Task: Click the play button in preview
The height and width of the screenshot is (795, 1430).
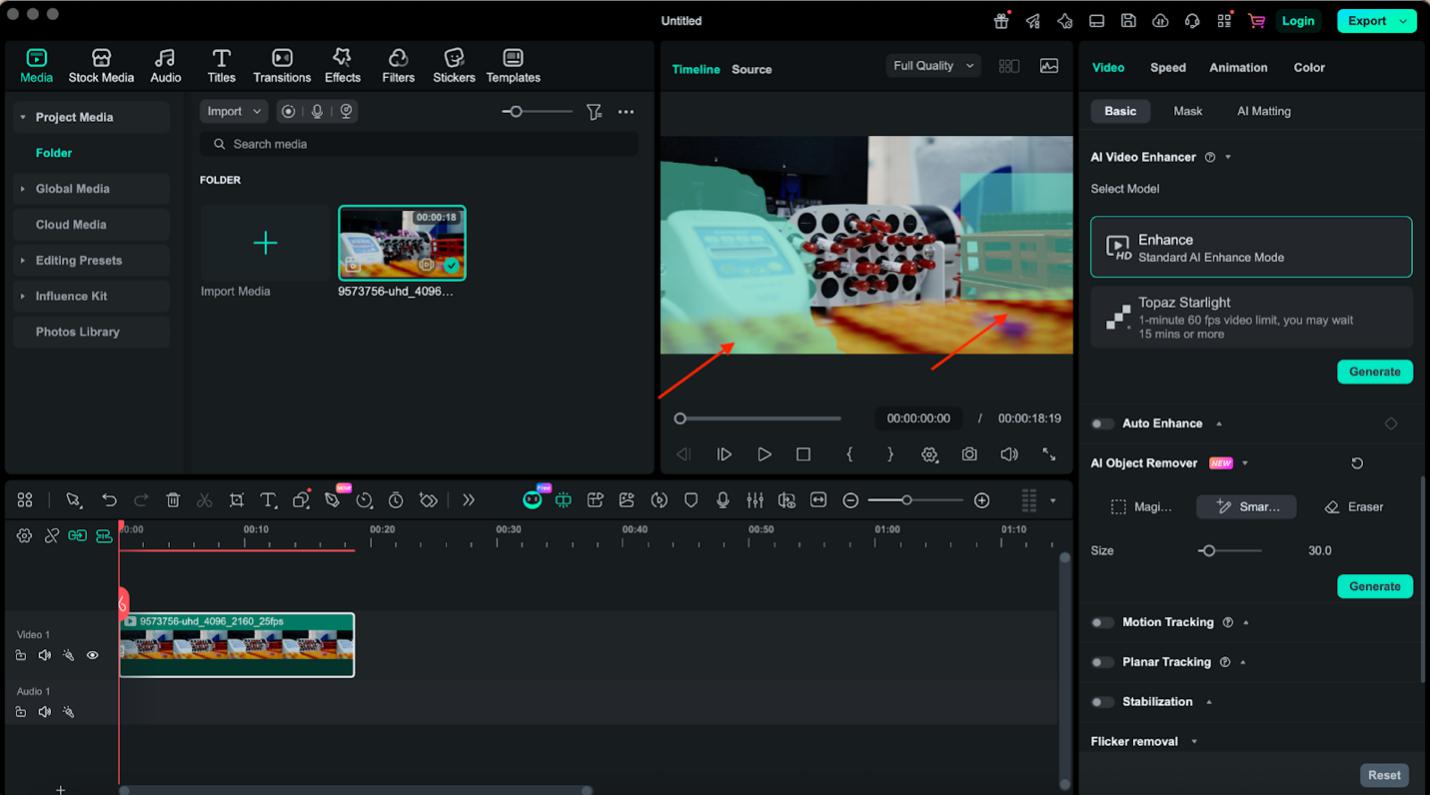Action: click(764, 454)
